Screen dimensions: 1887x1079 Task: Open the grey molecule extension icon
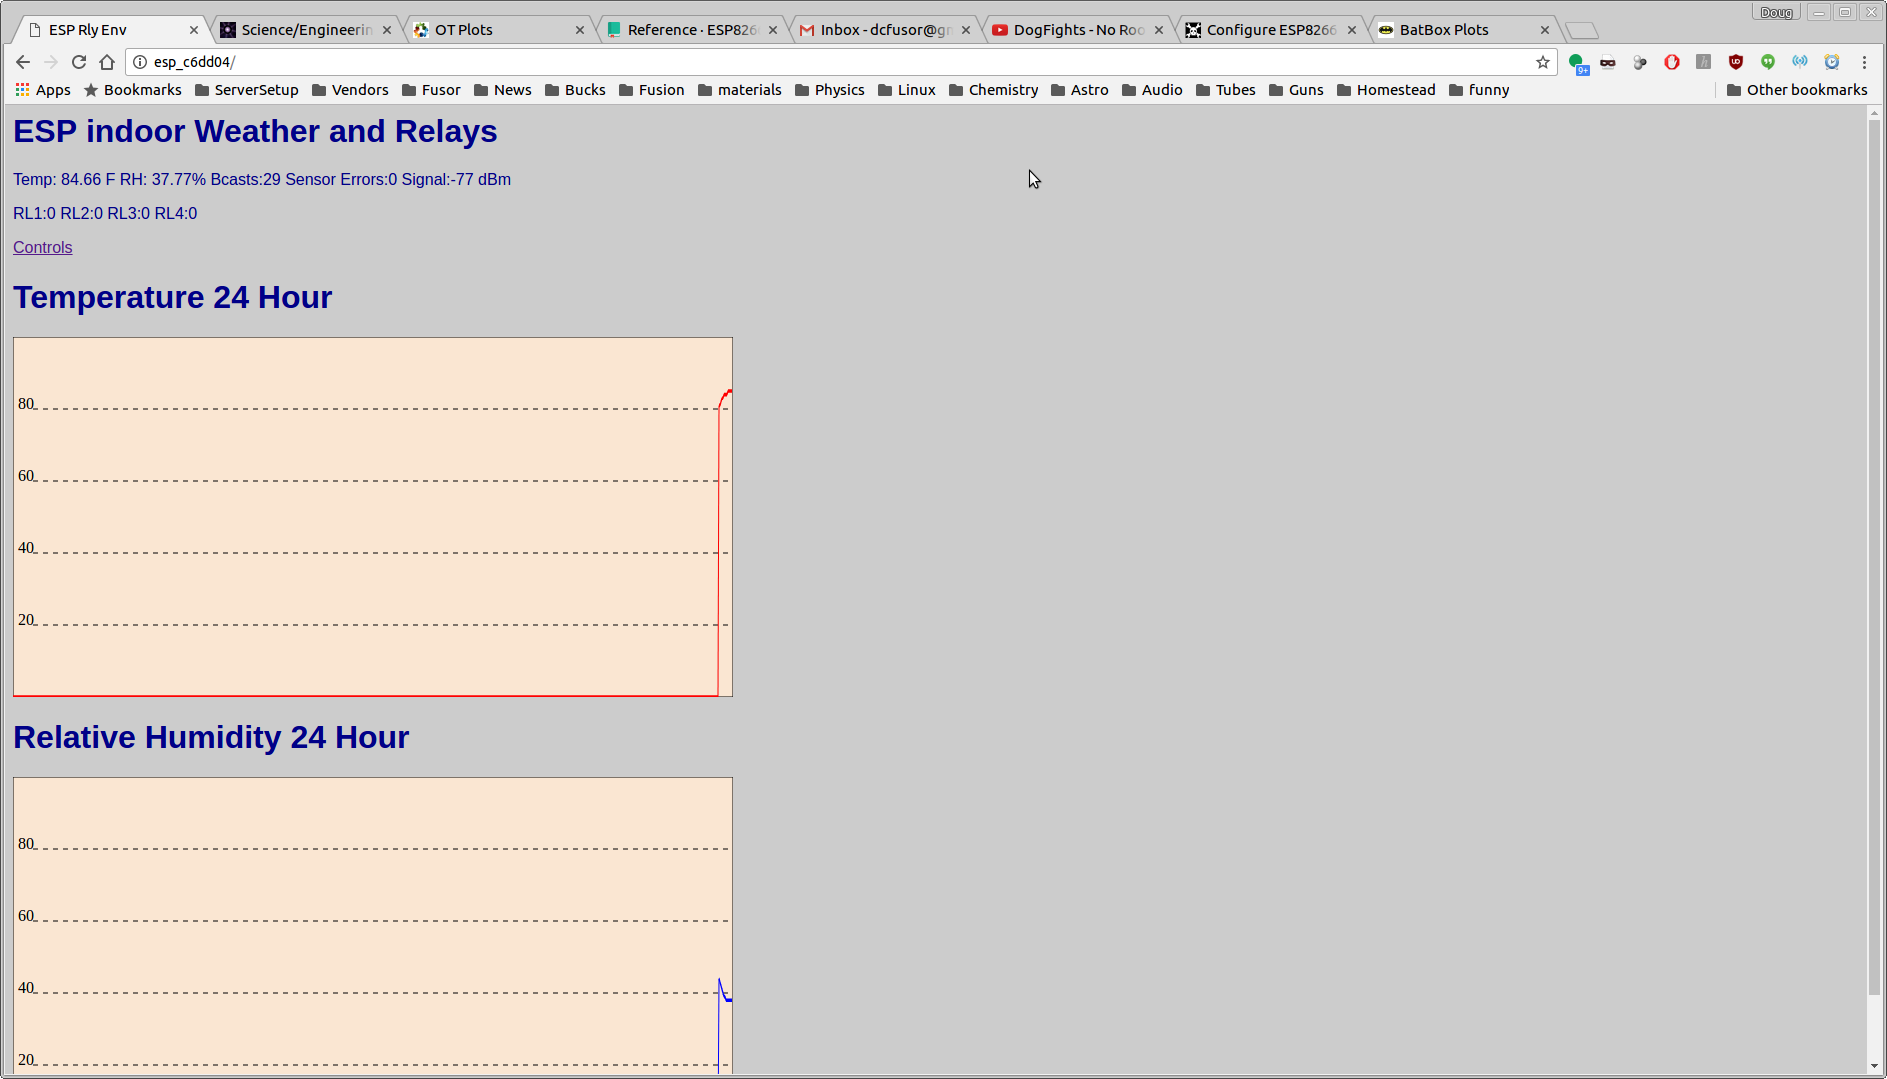coord(1640,62)
